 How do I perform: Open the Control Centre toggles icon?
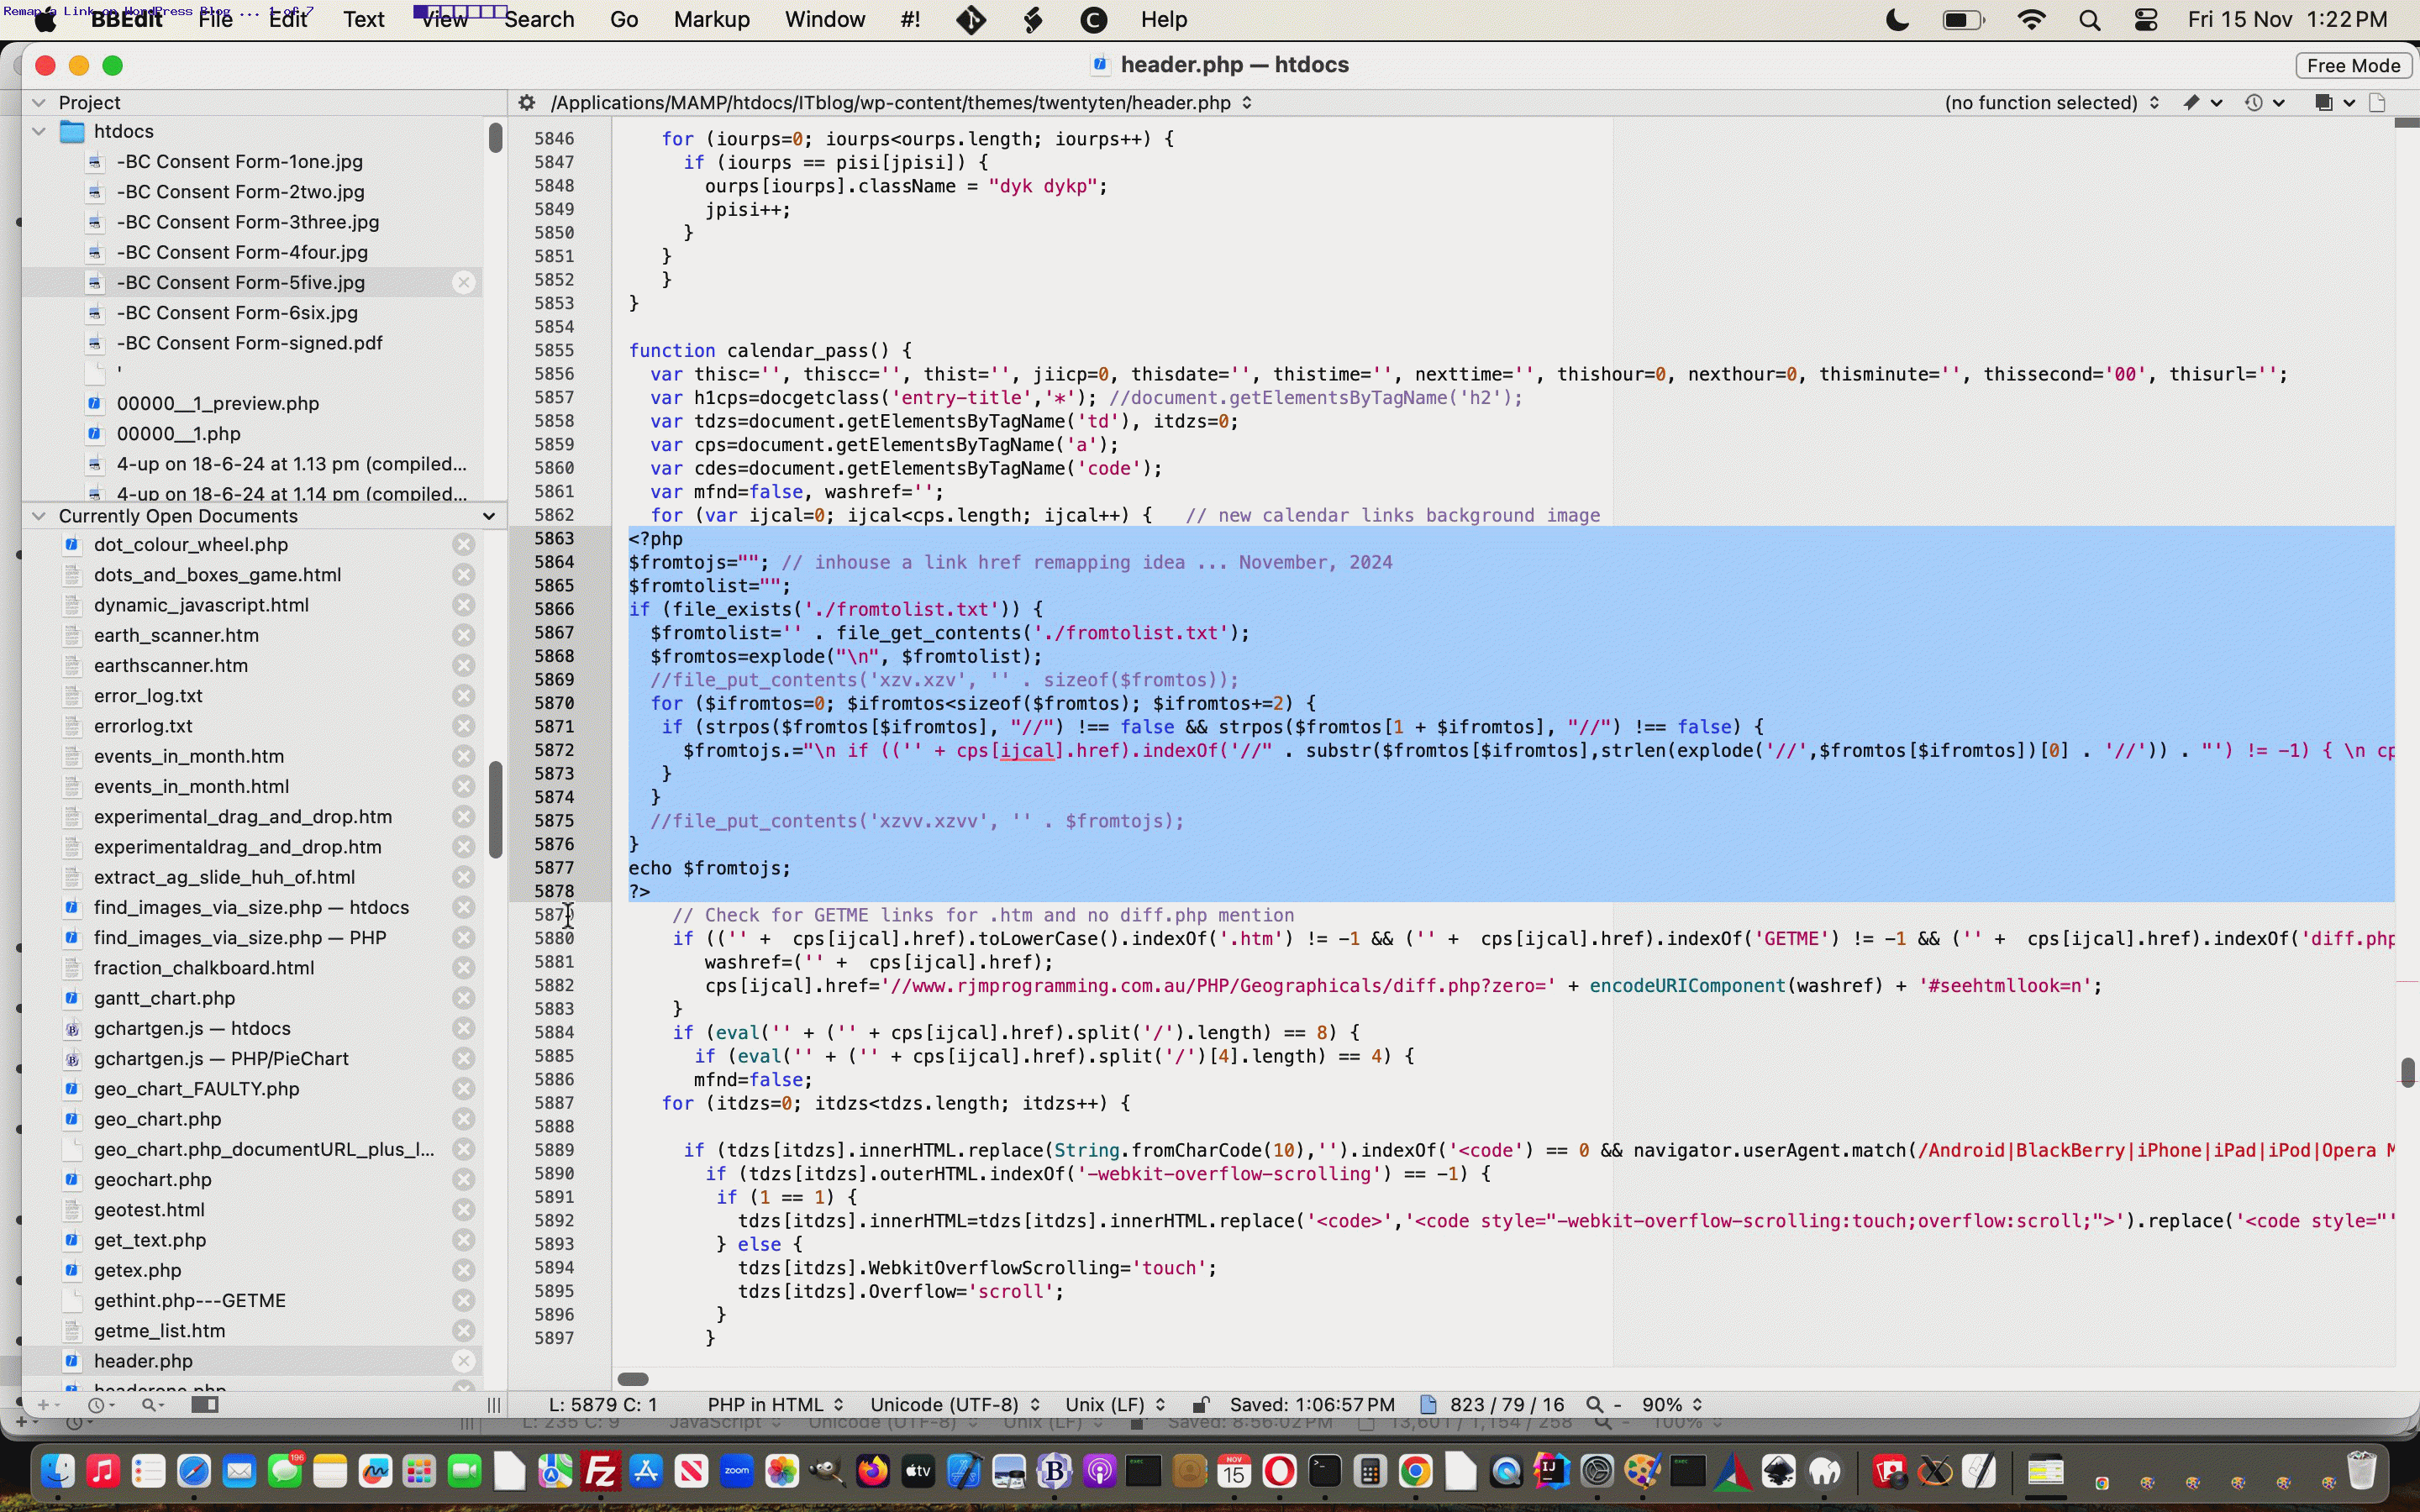tap(2145, 20)
